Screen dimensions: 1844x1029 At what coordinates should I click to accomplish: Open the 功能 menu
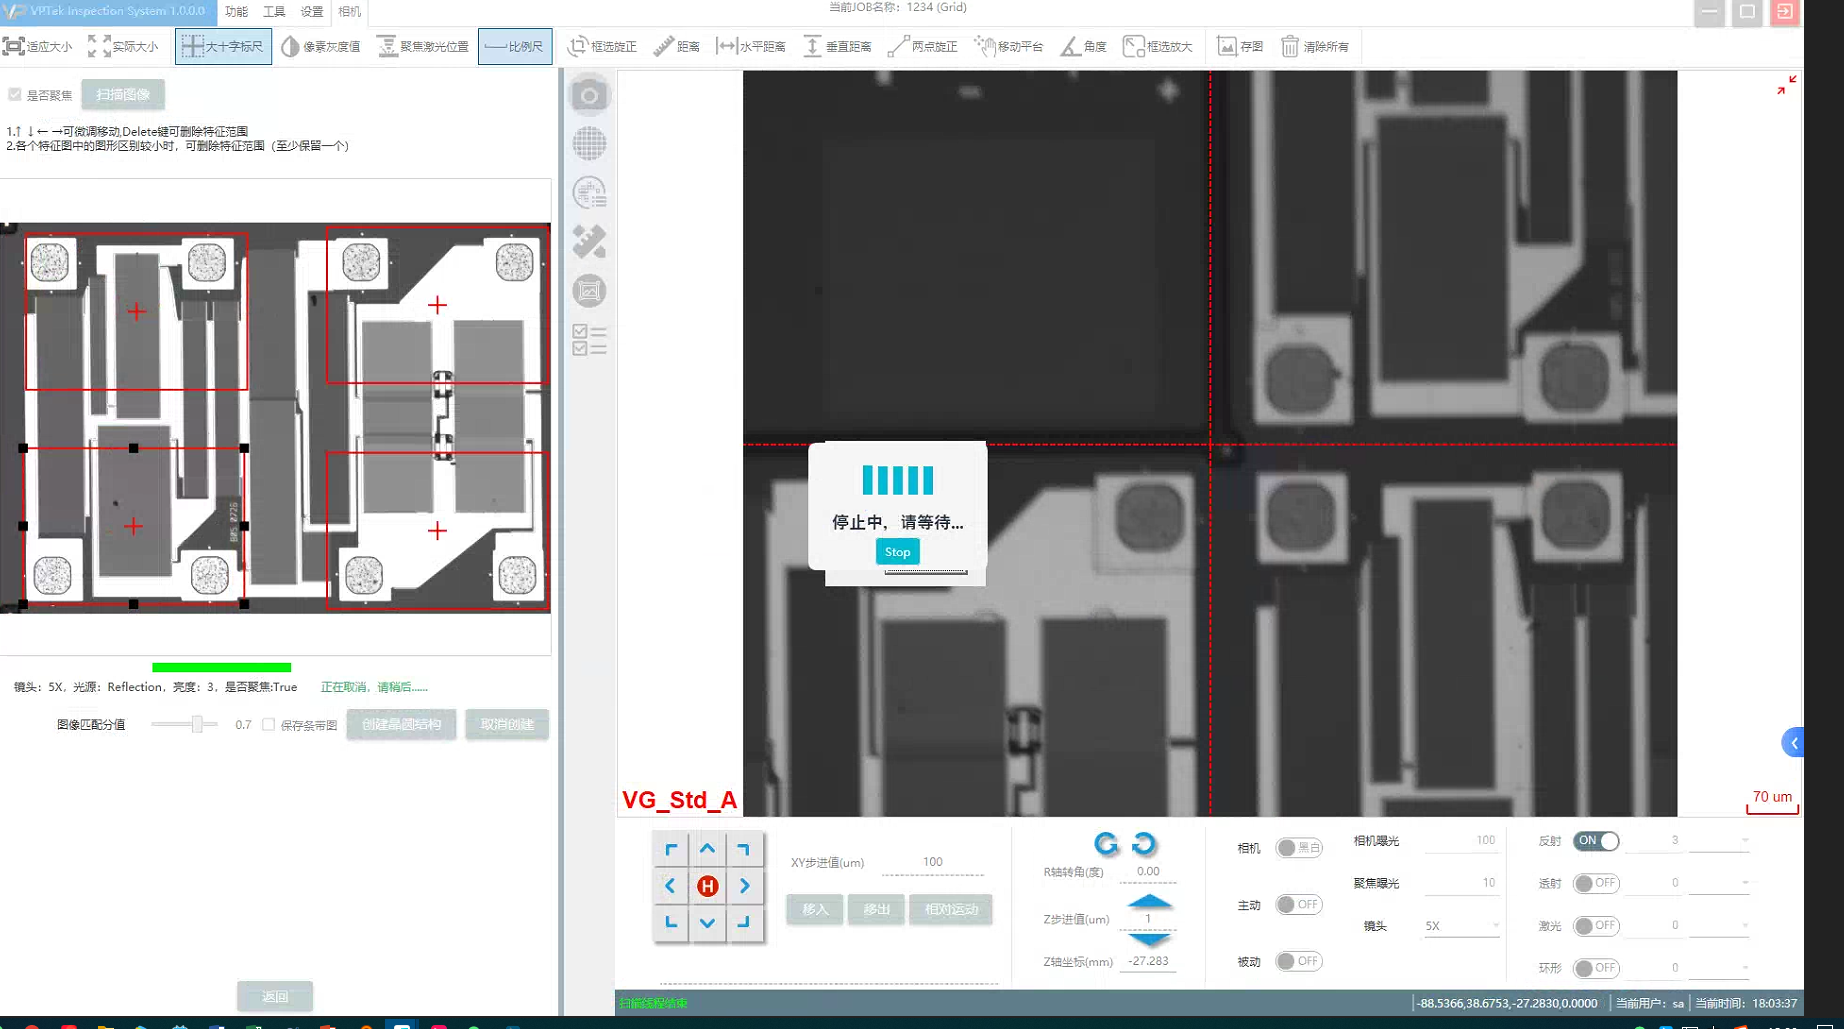tap(236, 11)
